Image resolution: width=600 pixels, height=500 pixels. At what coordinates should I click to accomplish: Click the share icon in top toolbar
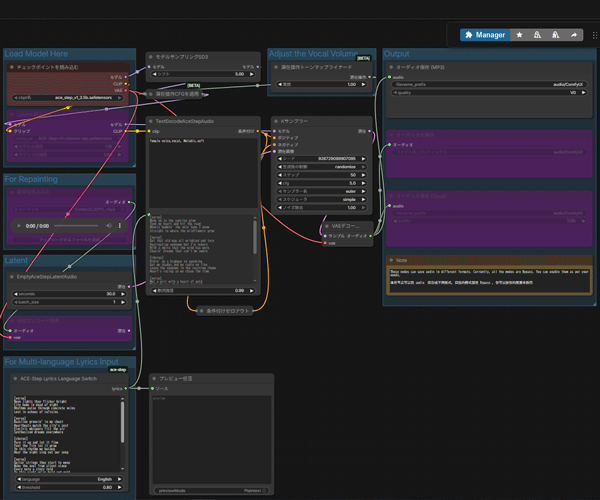click(575, 34)
